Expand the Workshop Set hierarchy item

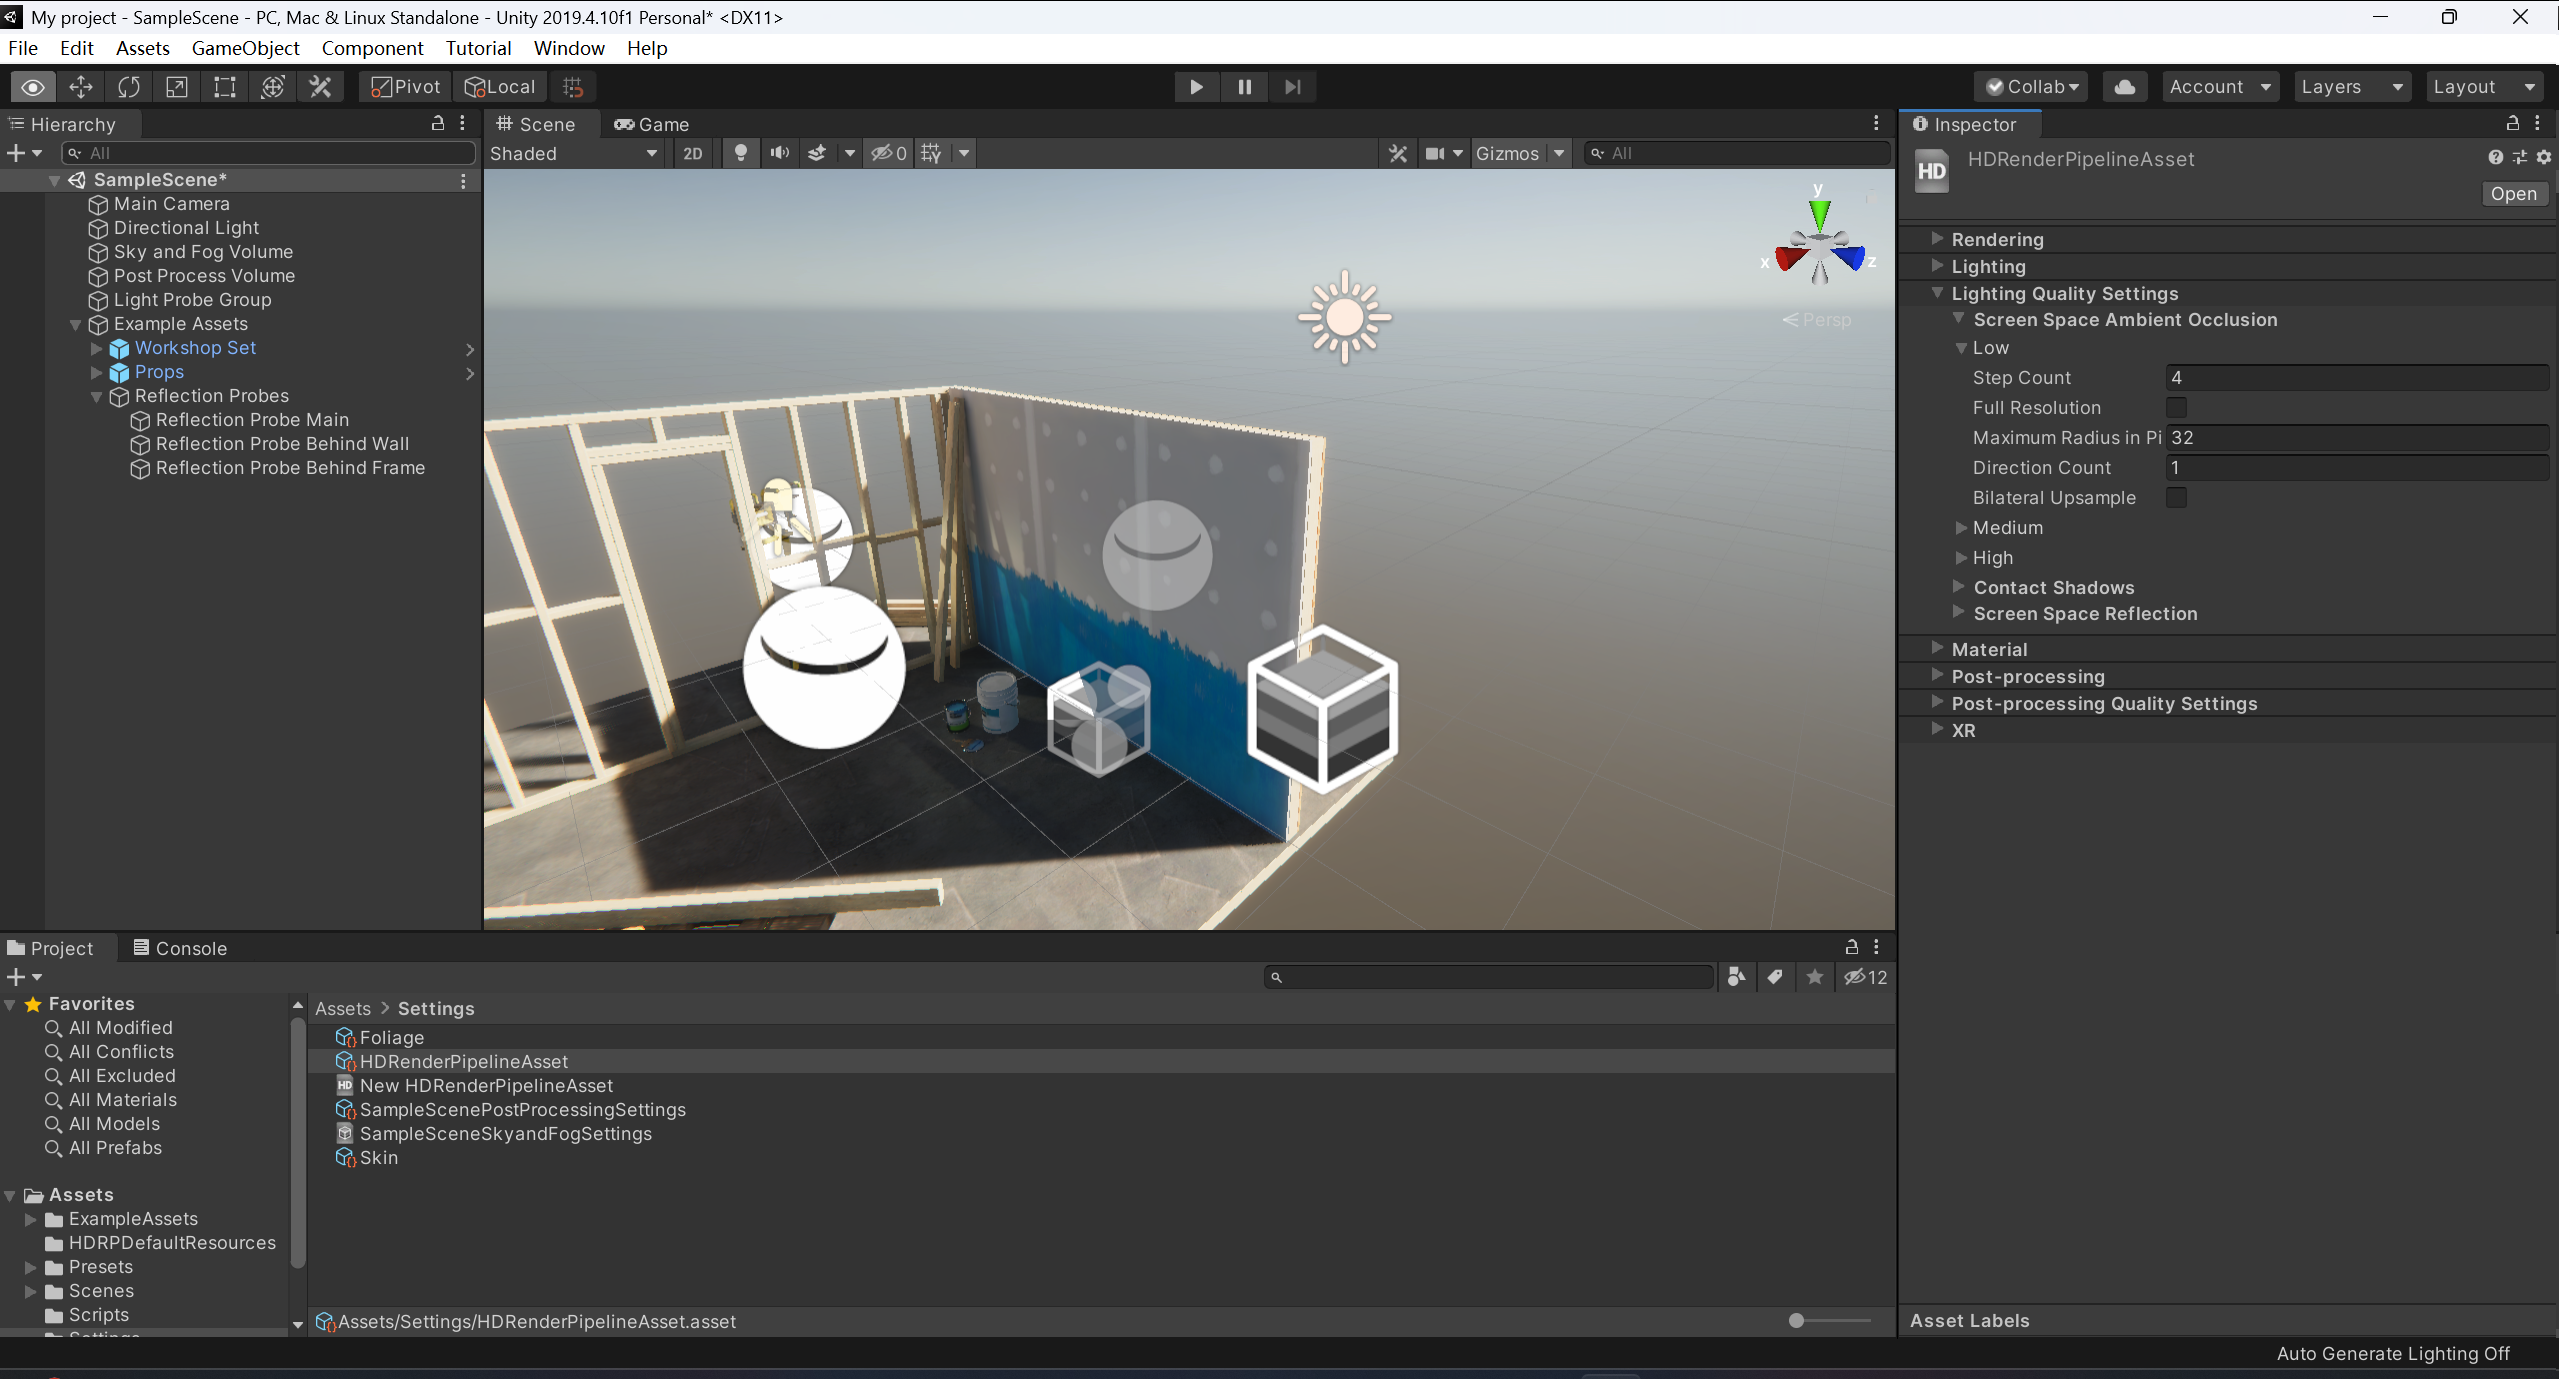coord(97,348)
